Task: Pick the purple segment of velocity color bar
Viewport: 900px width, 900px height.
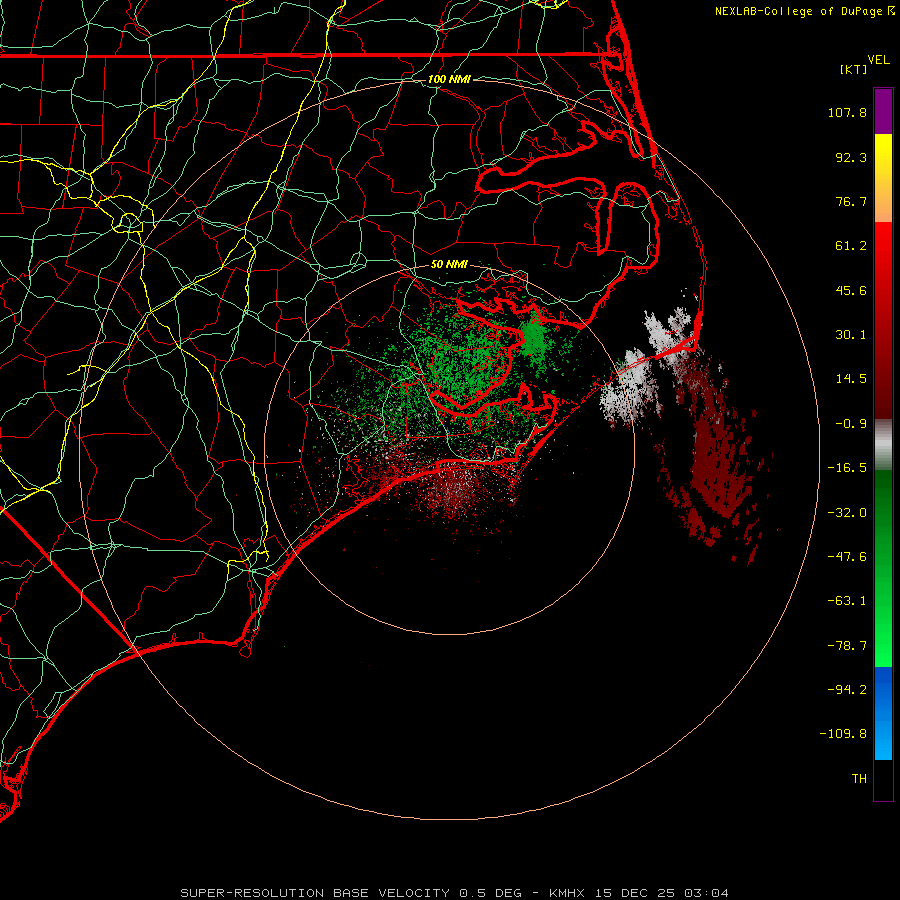Action: coord(883,112)
